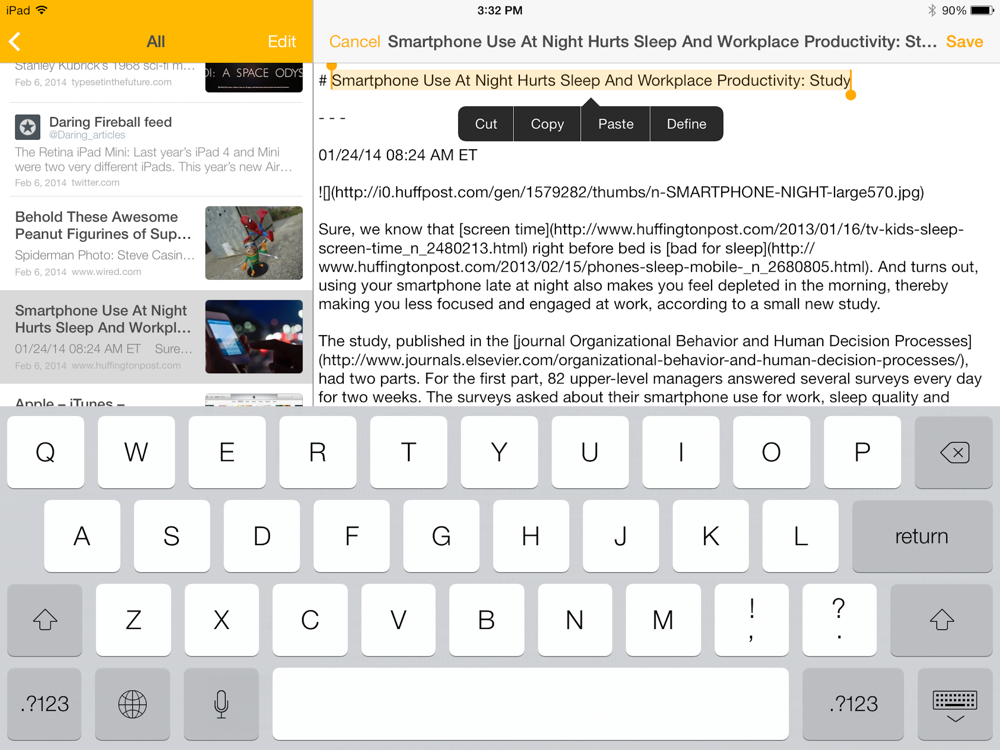The height and width of the screenshot is (750, 1000).
Task: Tap the A key on keyboard
Action: 82,536
